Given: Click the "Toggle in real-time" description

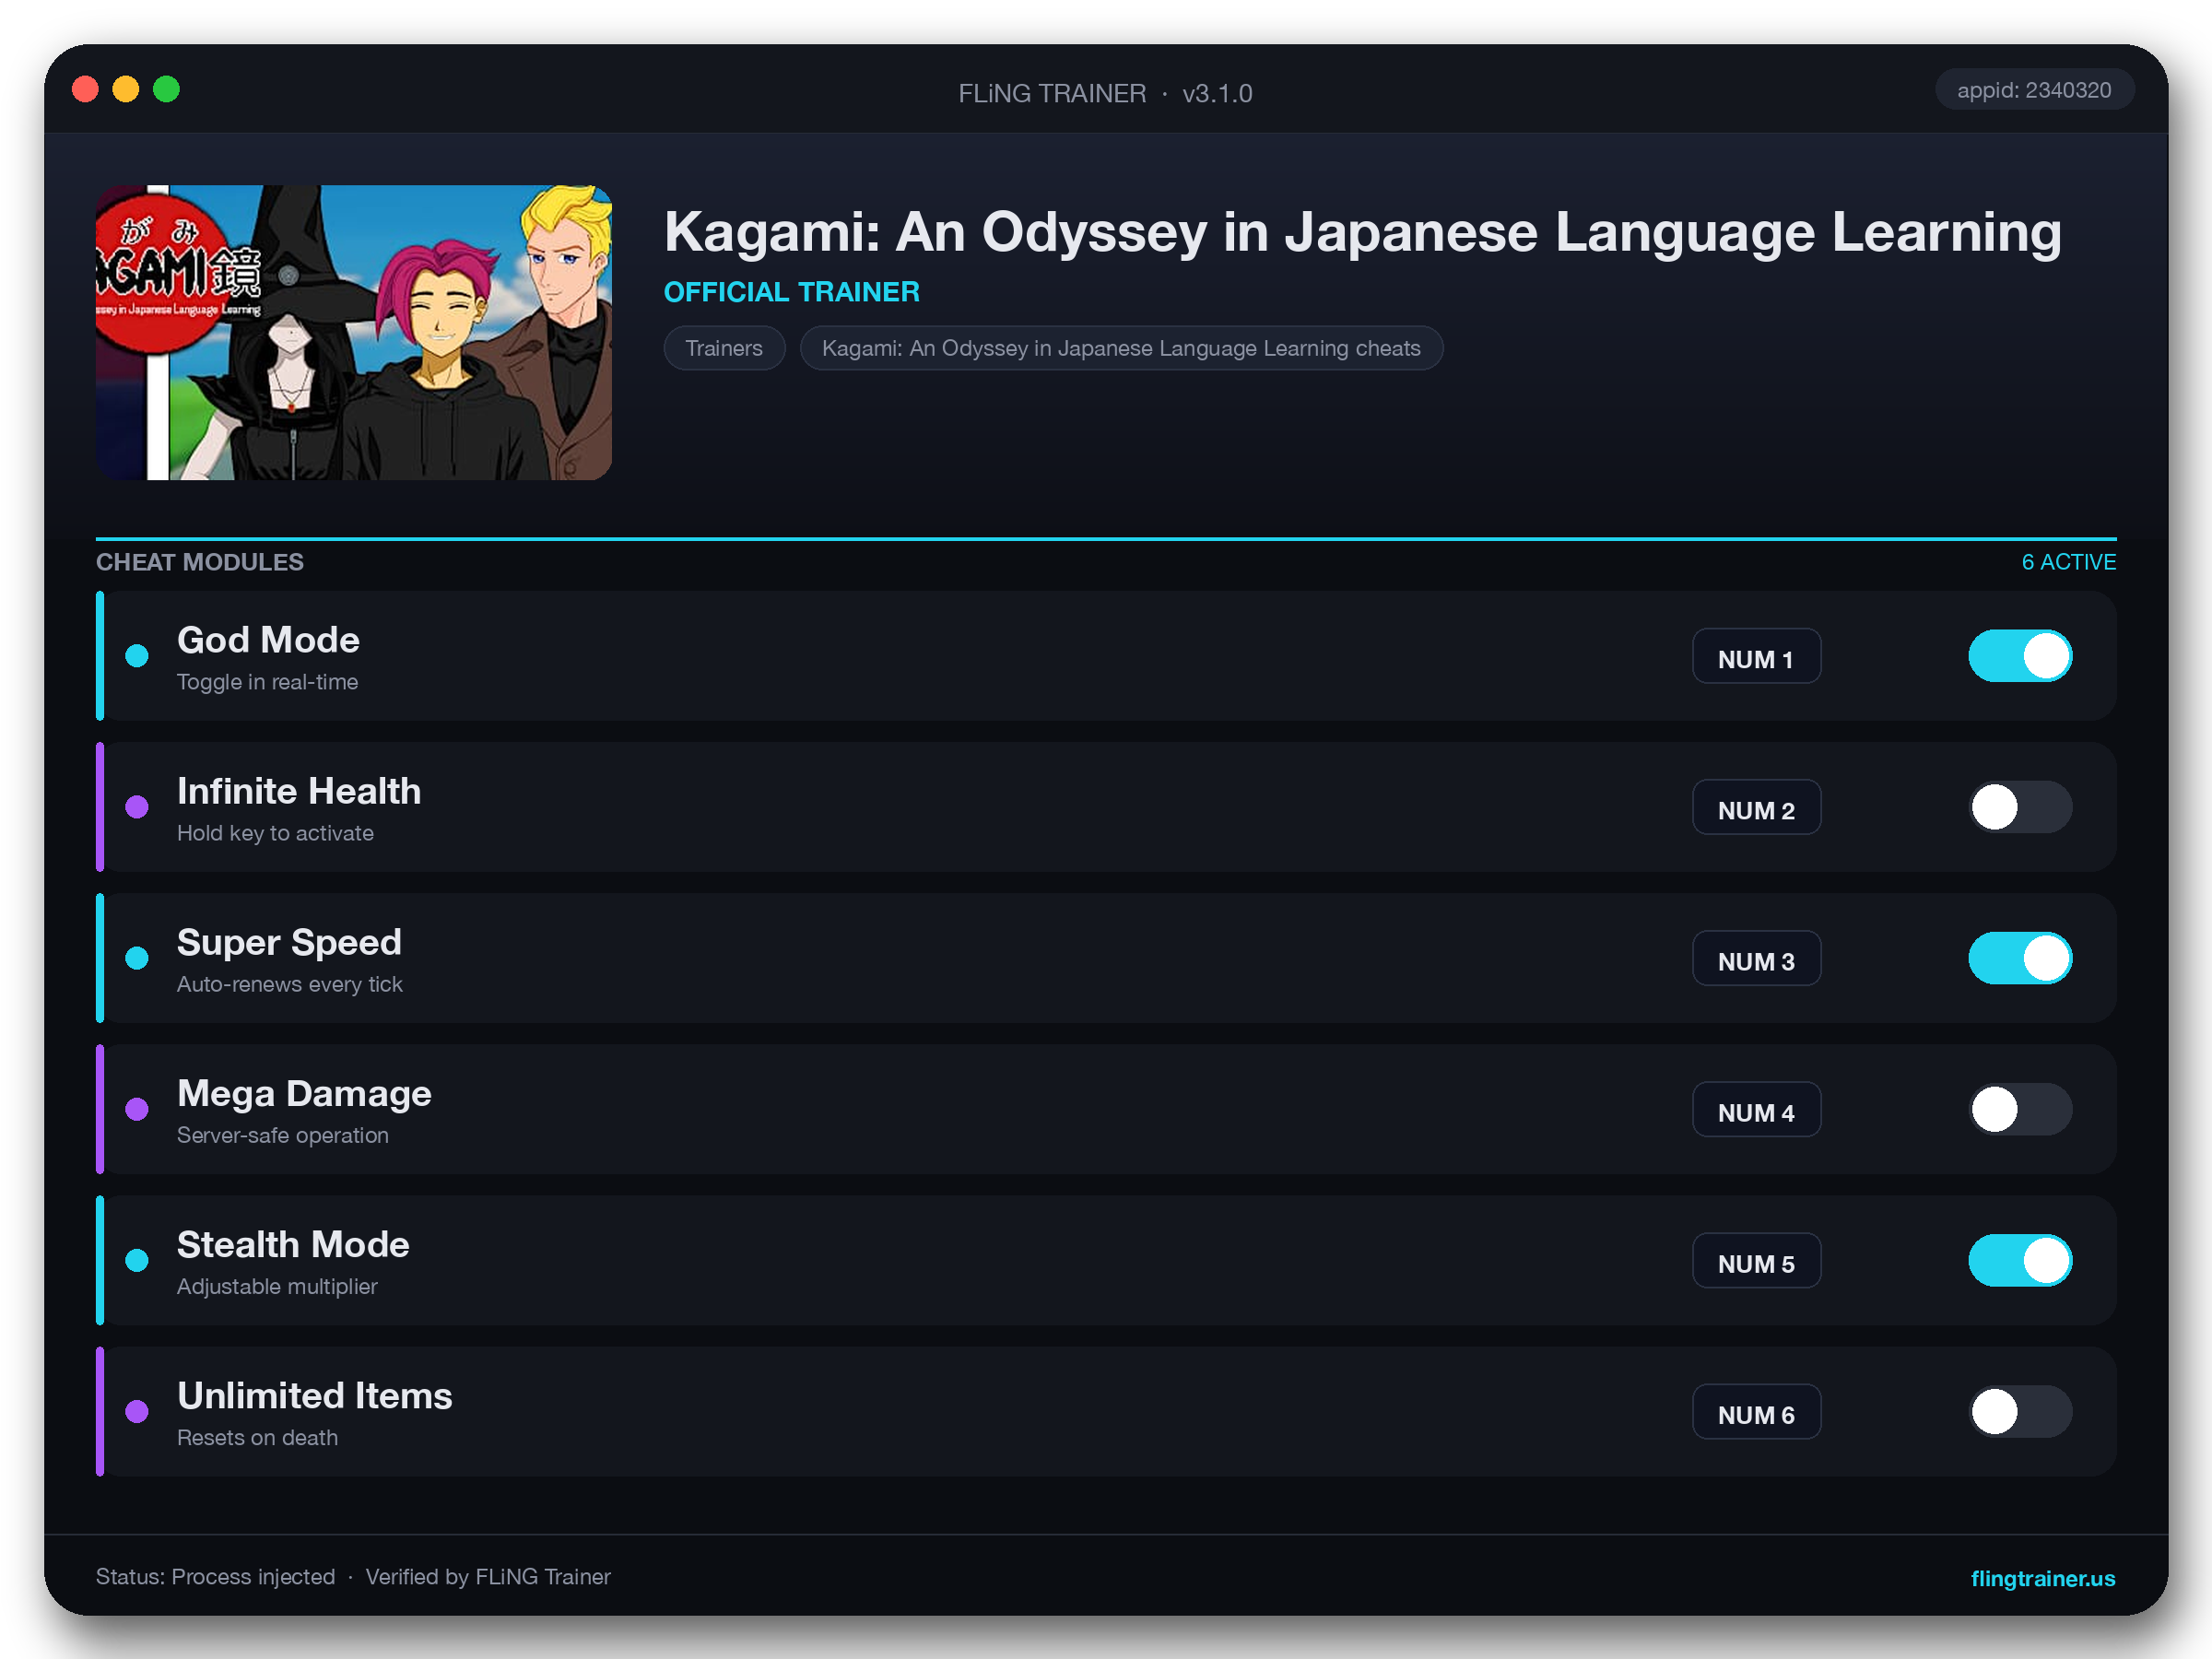Looking at the screenshot, I should [x=267, y=682].
